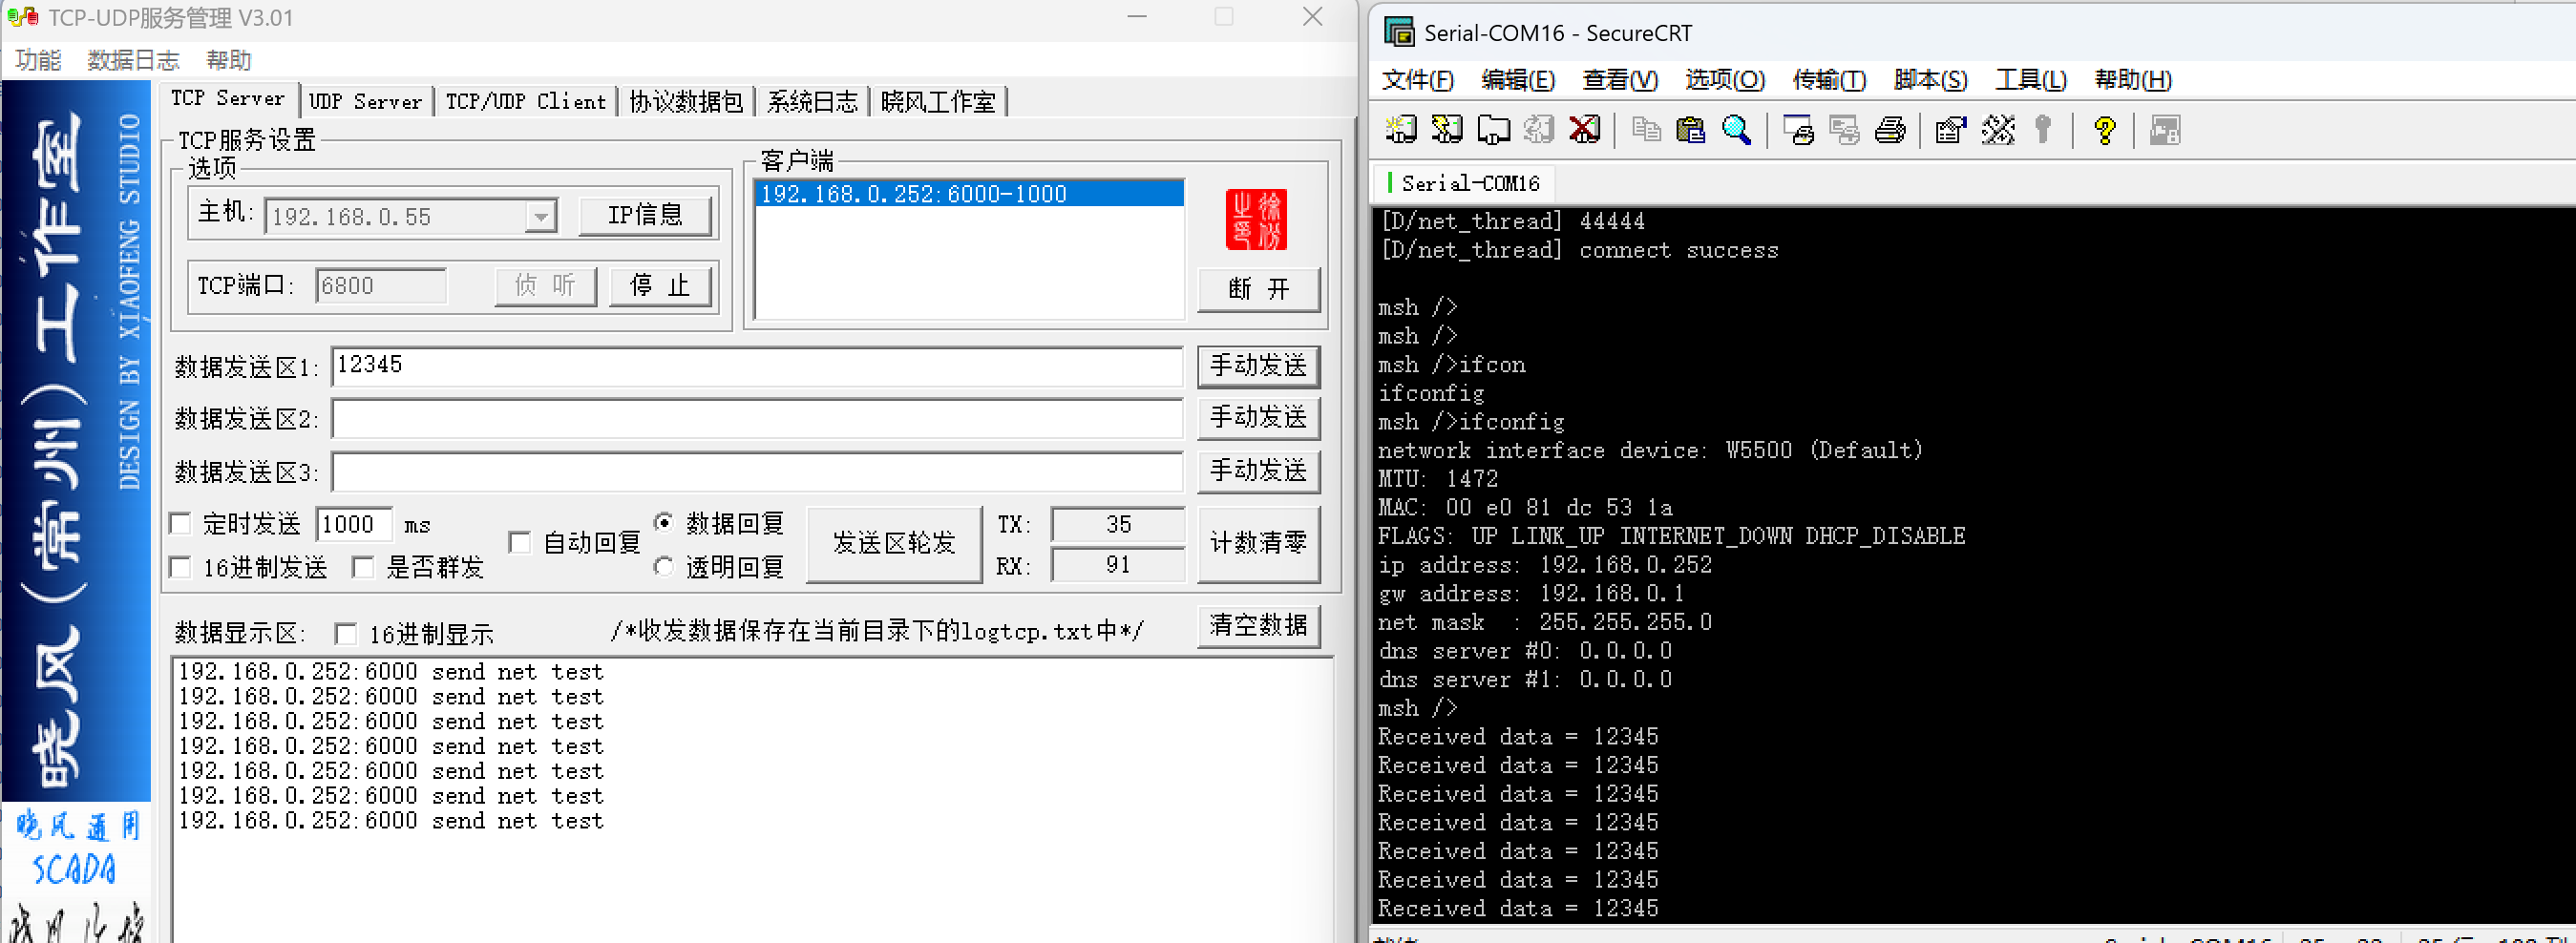Click 手动发送 for 数据发送区2

1258,417
